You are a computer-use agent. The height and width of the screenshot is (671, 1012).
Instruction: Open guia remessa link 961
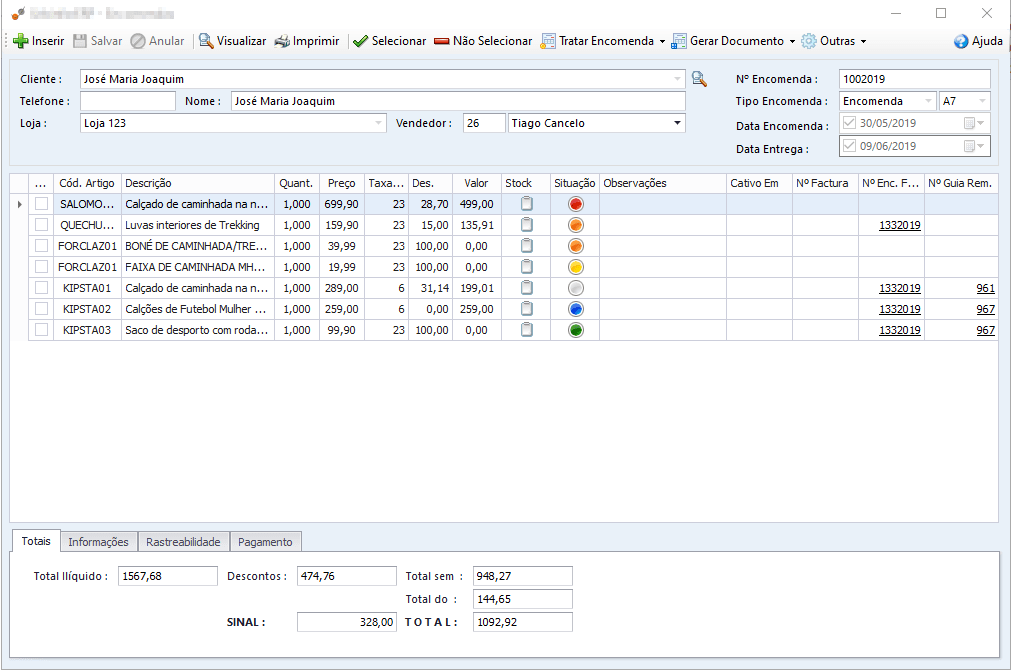[x=985, y=288]
